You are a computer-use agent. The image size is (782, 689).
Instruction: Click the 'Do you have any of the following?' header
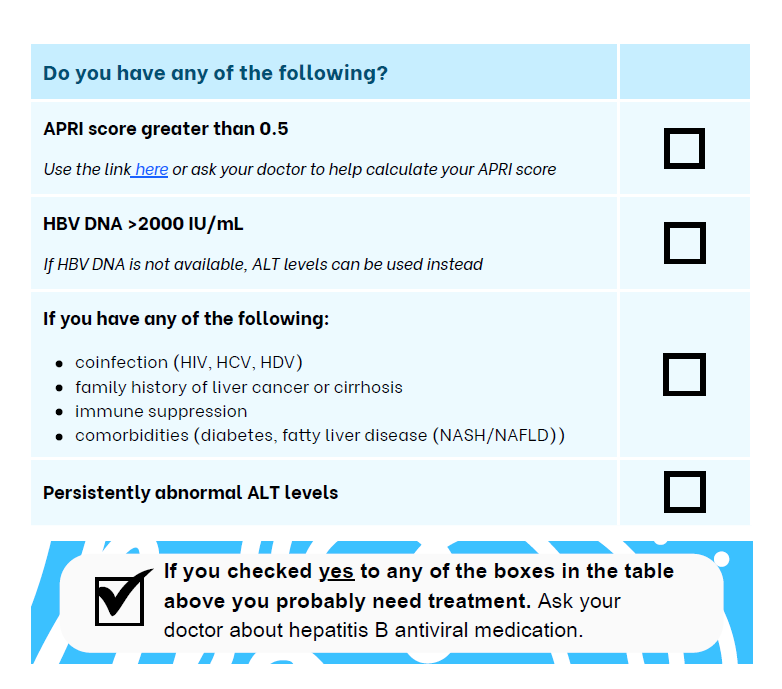pos(215,73)
